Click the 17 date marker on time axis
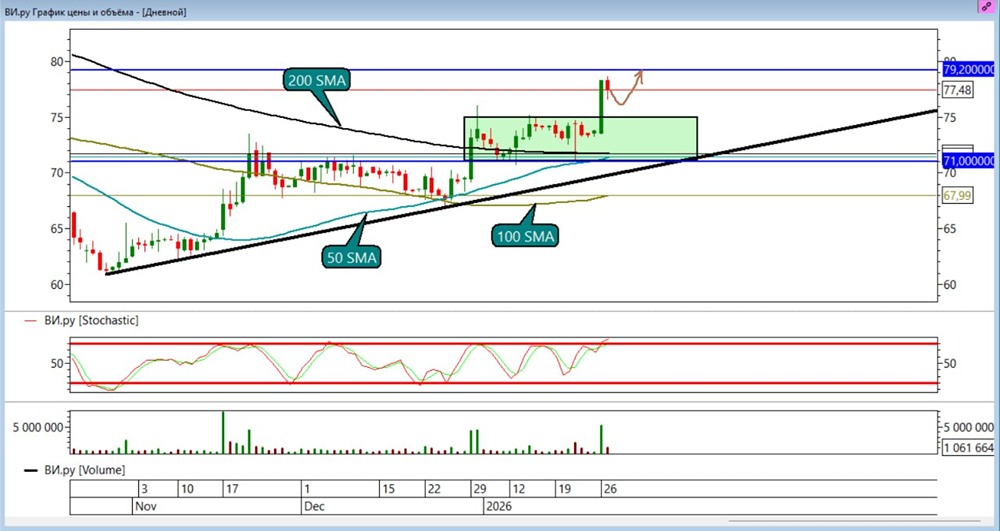Image resolution: width=1000 pixels, height=531 pixels. [x=232, y=490]
